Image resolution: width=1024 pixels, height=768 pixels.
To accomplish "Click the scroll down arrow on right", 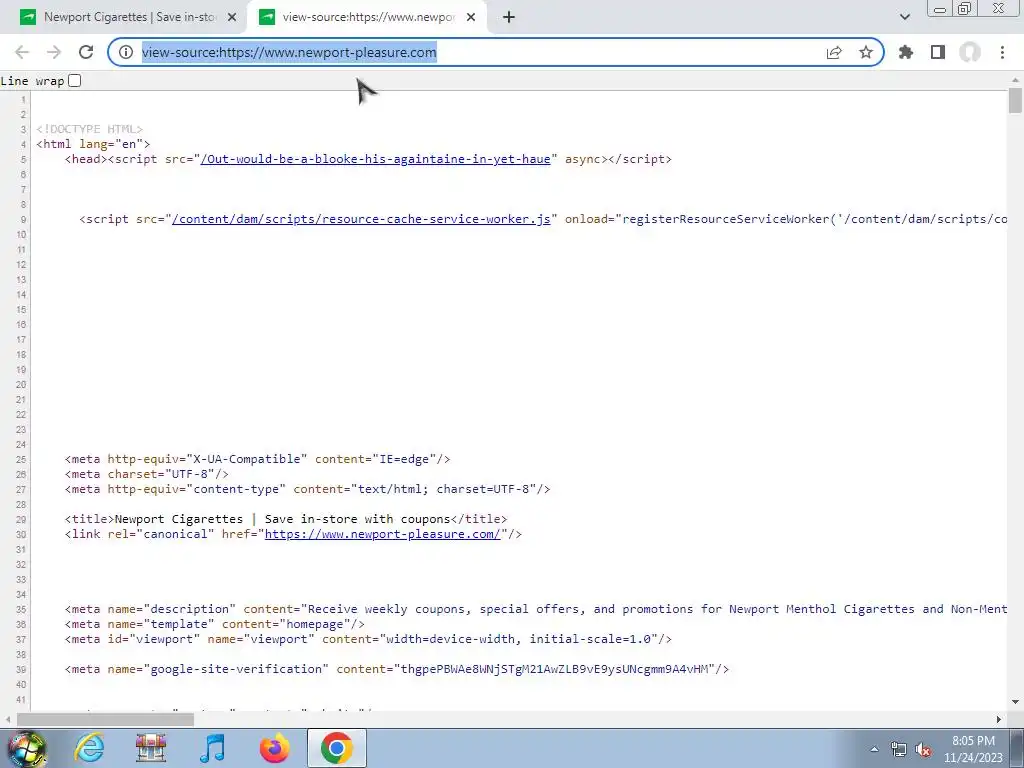I will click(1015, 703).
